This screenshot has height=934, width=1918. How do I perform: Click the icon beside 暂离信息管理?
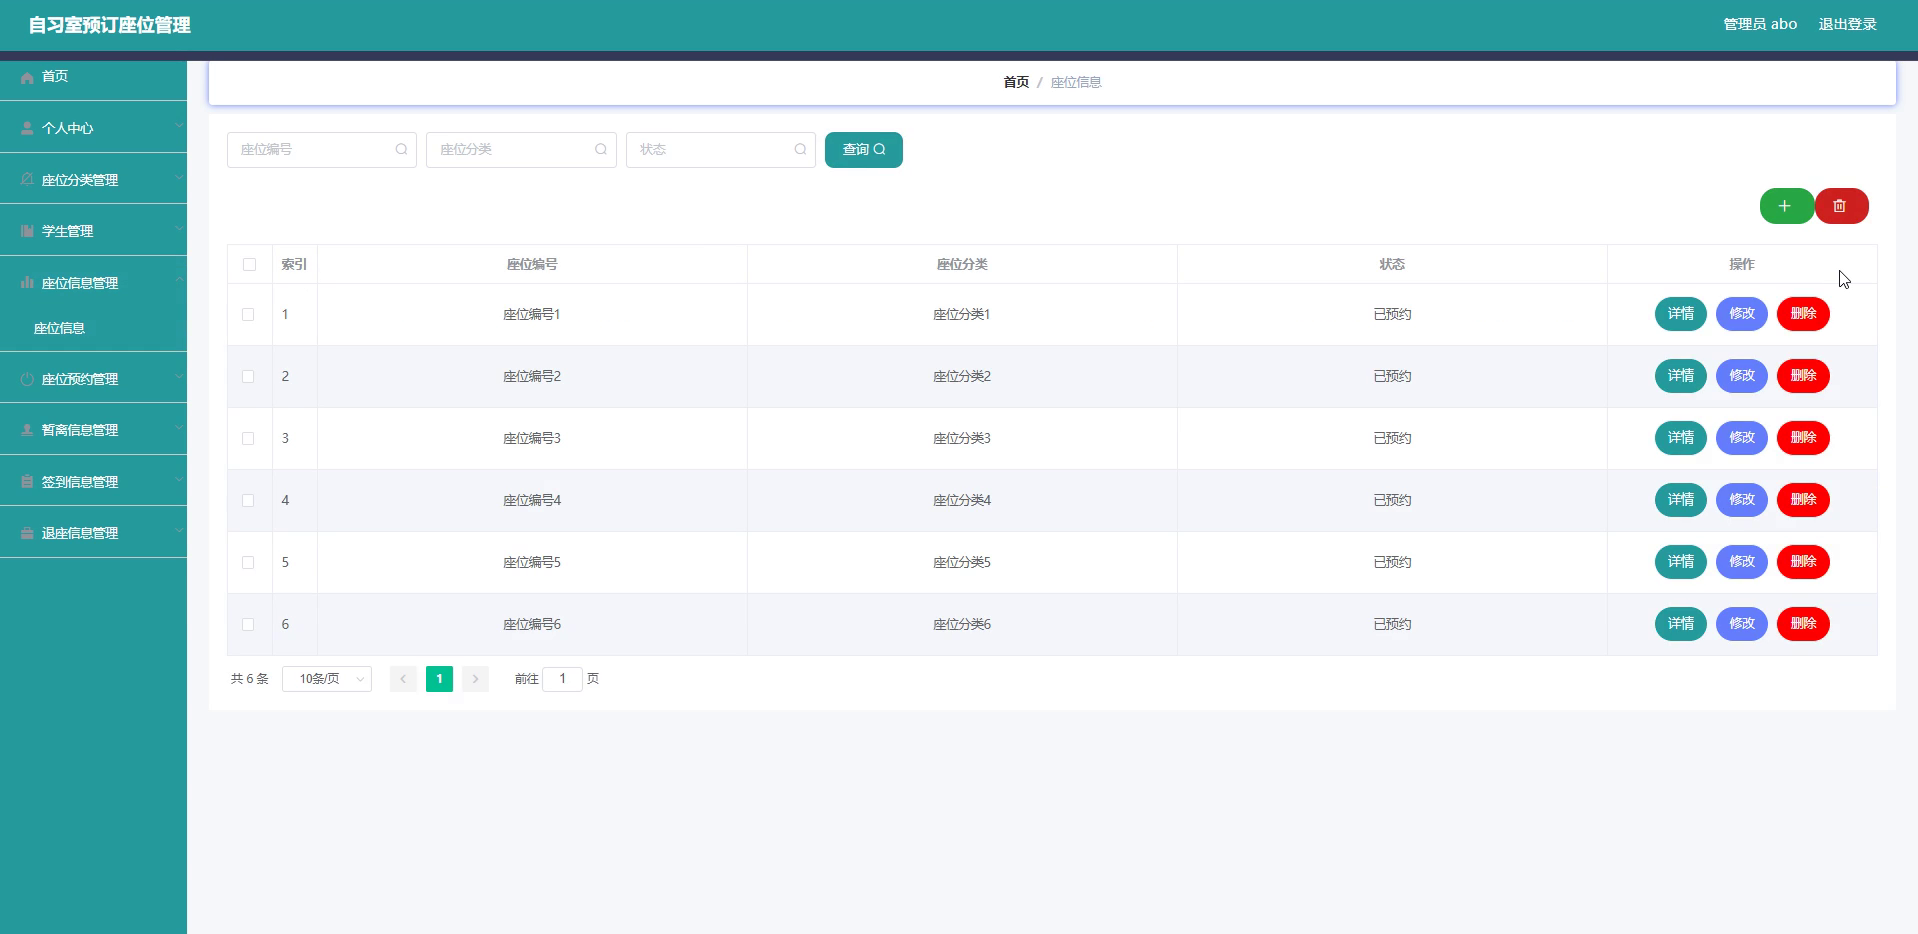point(27,430)
